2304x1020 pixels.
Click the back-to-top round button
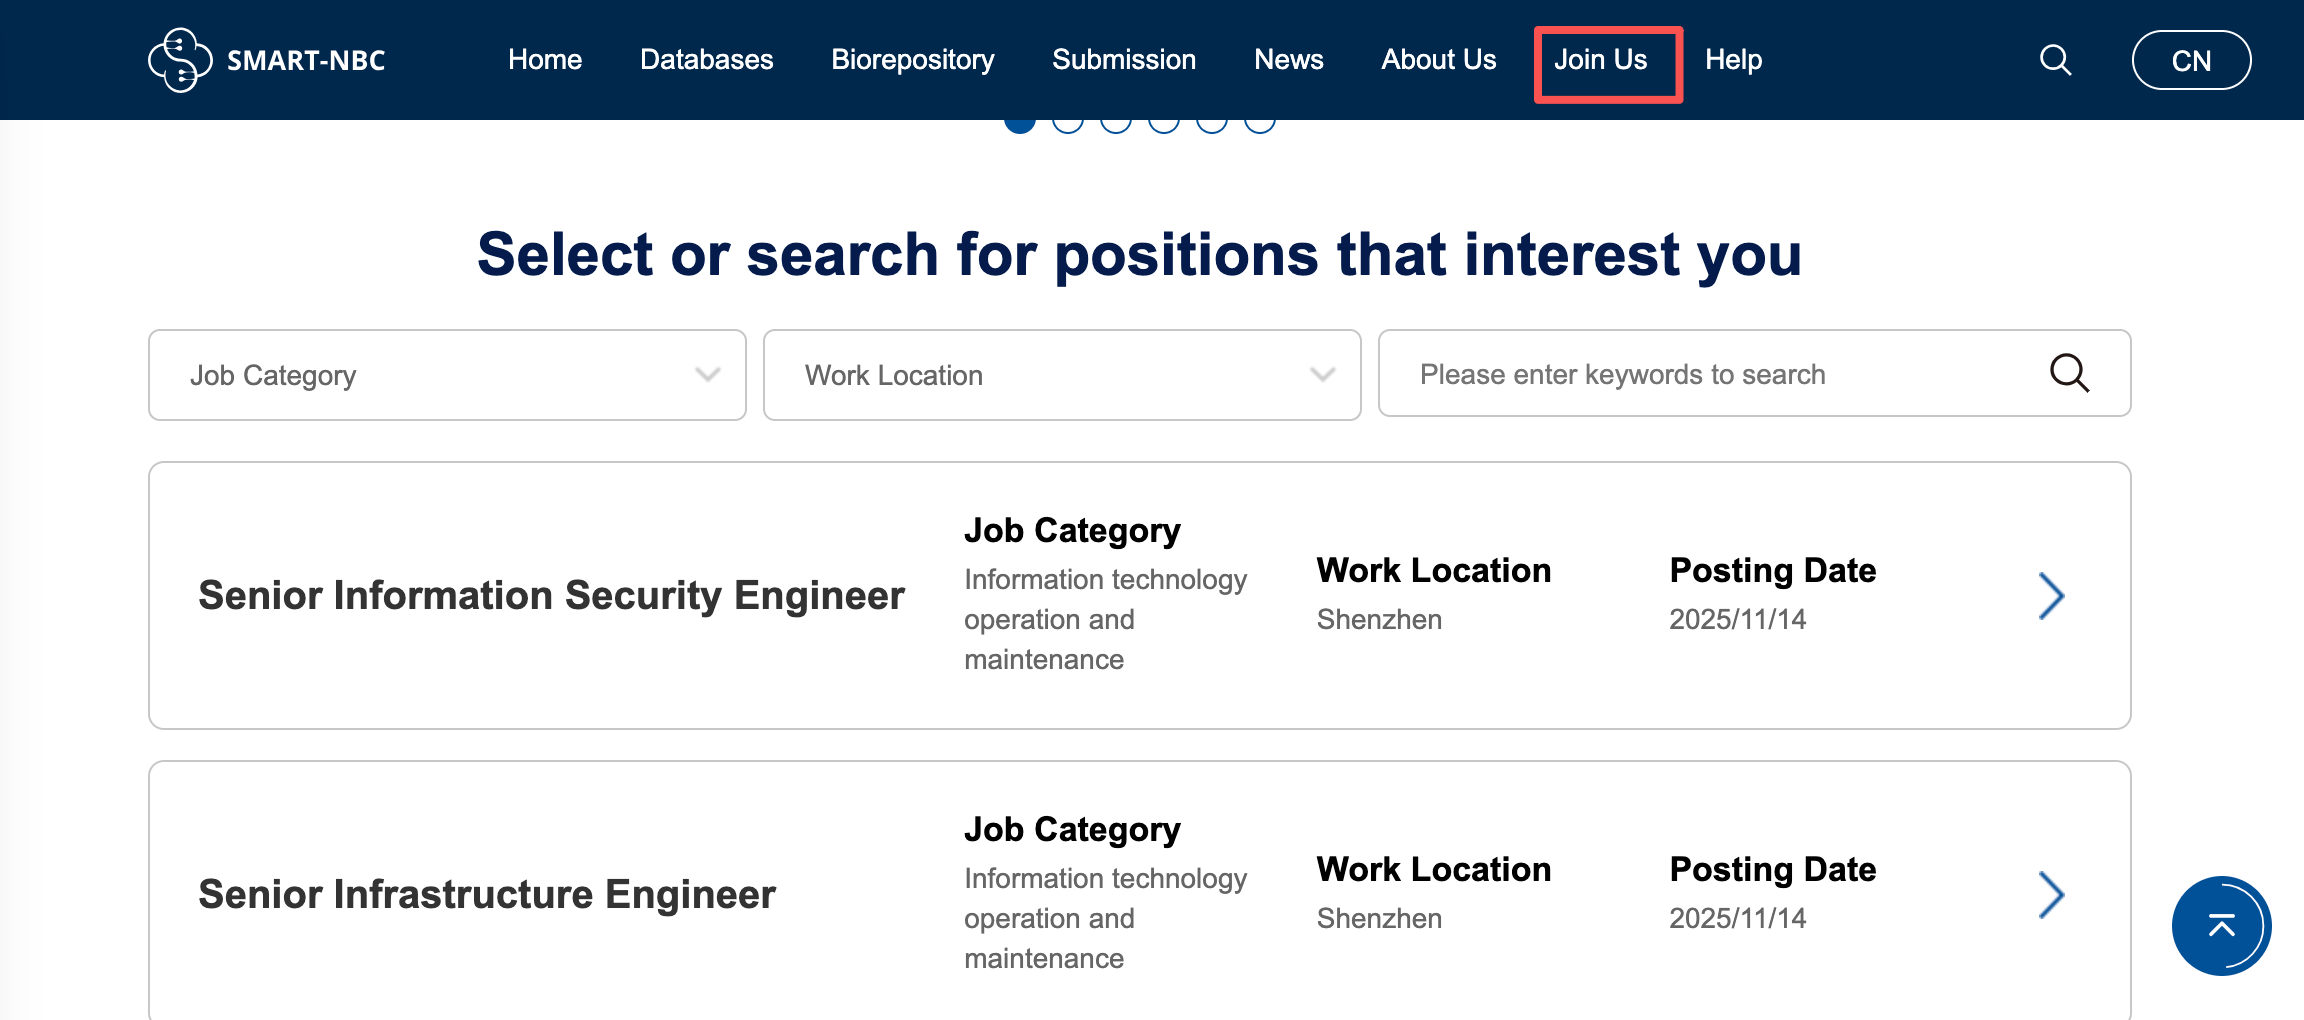pyautogui.click(x=2221, y=926)
